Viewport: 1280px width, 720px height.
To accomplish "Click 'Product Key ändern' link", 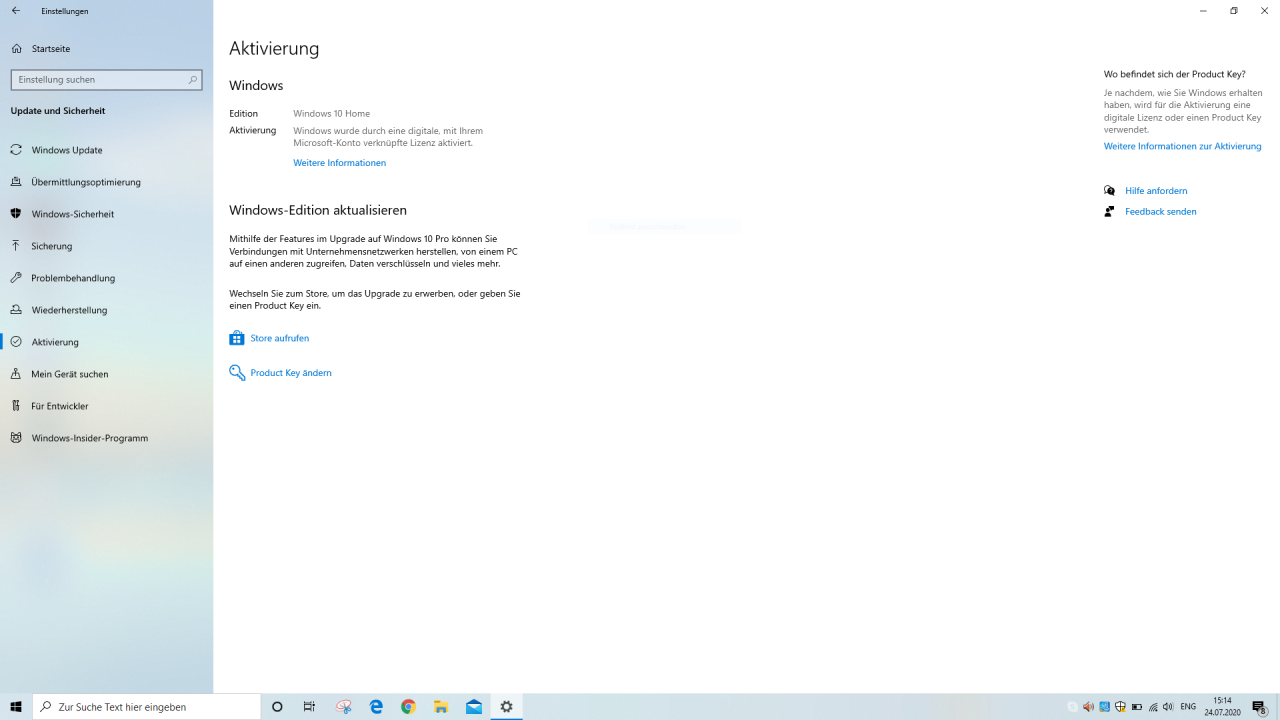I will click(x=290, y=373).
